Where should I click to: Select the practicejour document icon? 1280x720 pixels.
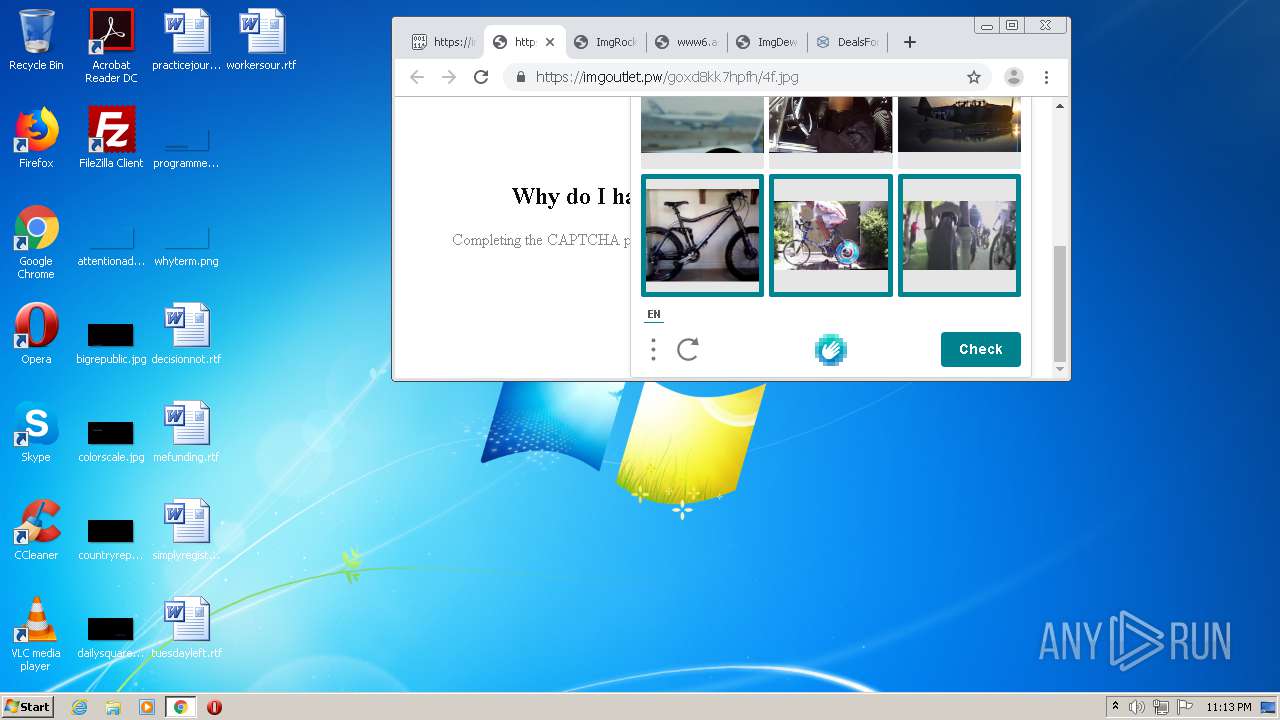tap(186, 40)
